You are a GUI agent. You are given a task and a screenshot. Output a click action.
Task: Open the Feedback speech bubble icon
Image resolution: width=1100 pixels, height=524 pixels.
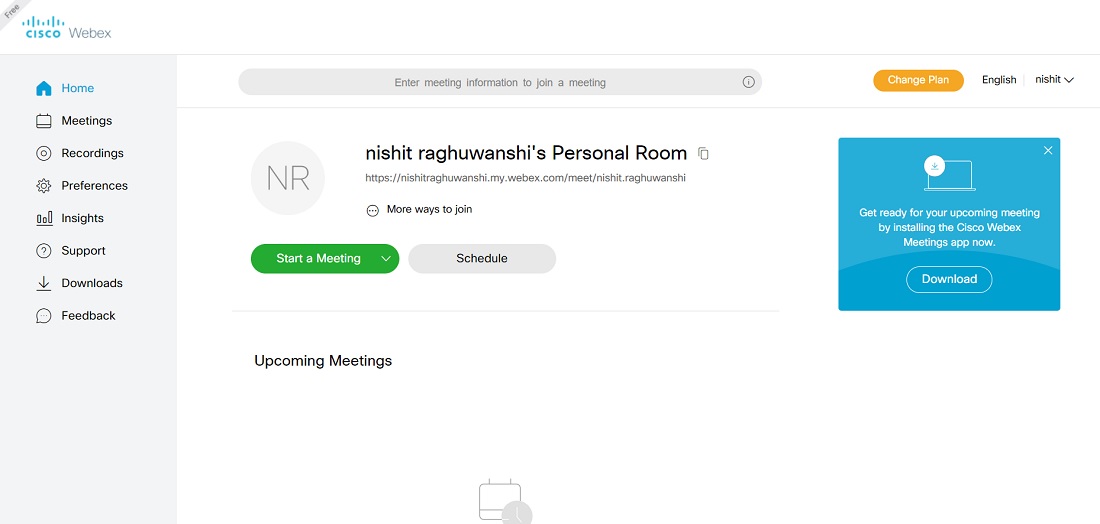pyautogui.click(x=44, y=316)
